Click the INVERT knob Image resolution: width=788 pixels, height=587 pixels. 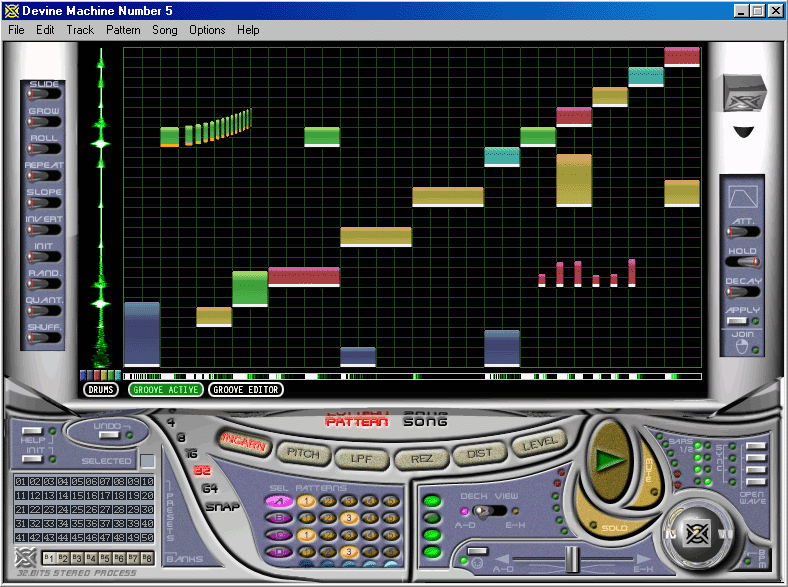click(44, 230)
